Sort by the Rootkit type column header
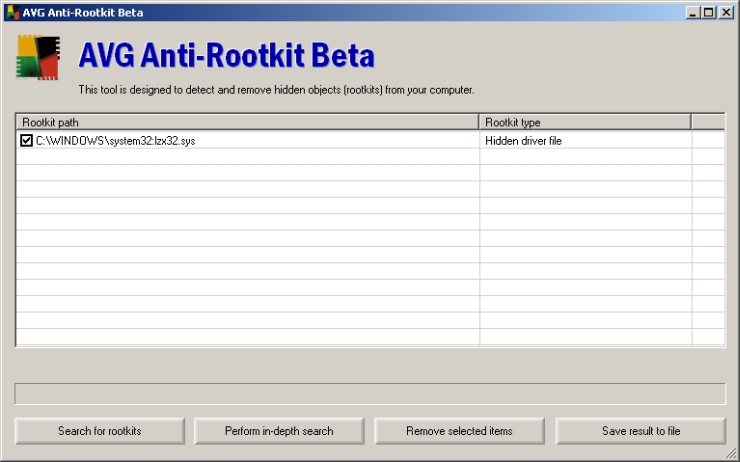 (x=584, y=122)
